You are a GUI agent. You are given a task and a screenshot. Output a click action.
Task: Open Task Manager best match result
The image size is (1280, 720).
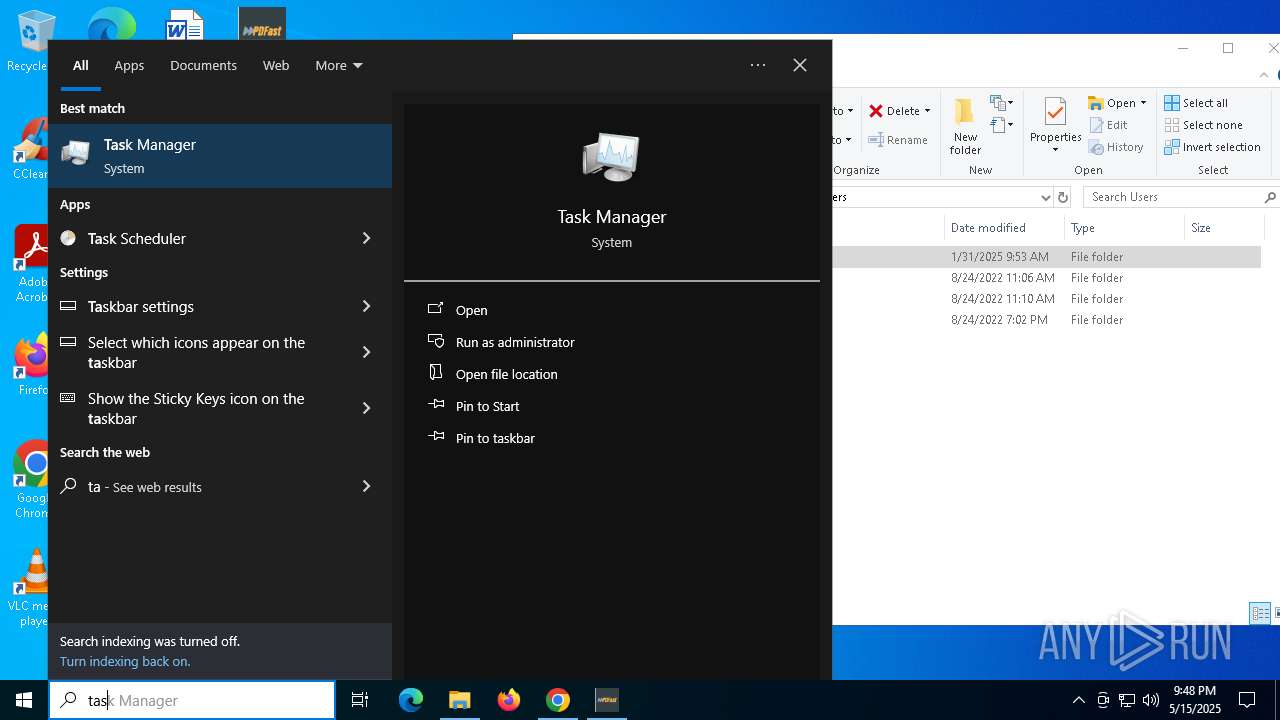coord(220,156)
